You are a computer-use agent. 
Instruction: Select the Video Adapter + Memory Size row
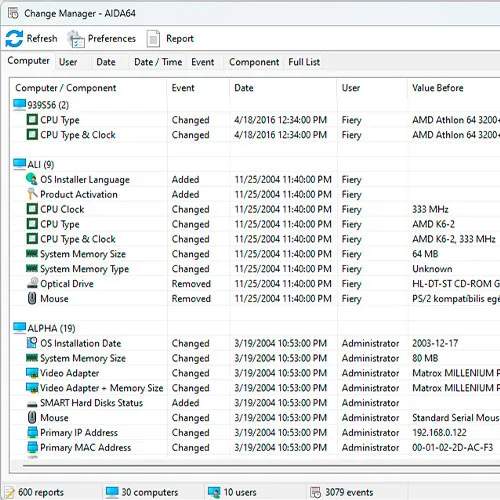[255, 388]
